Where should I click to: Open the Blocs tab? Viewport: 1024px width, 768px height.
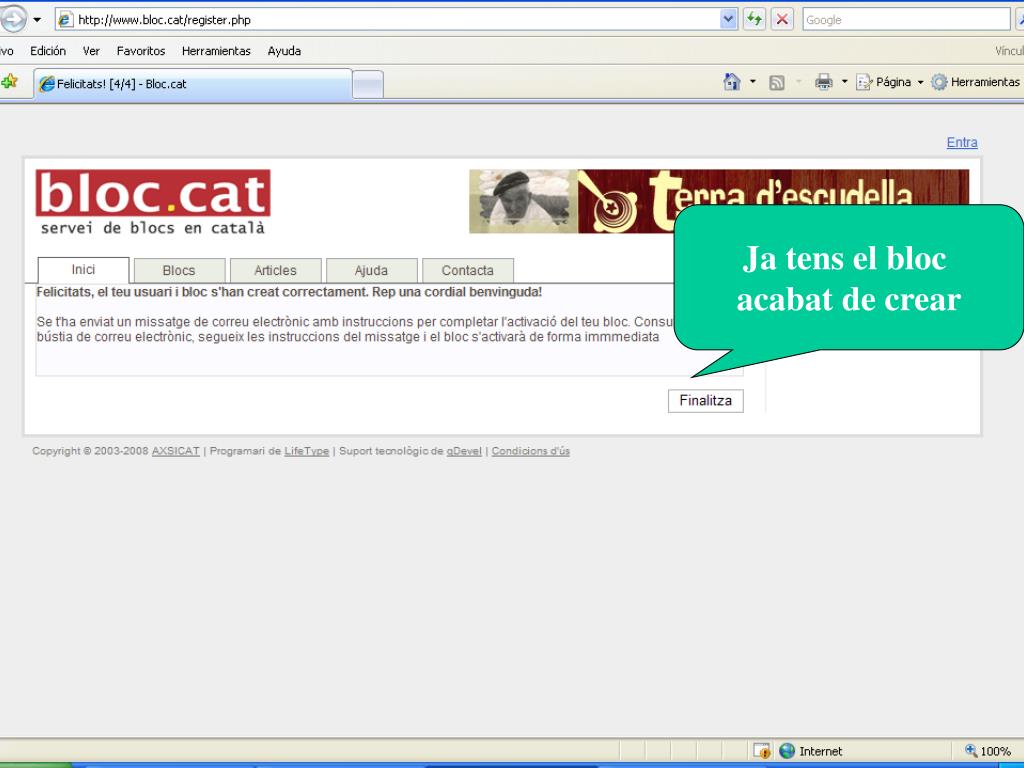[x=179, y=270]
